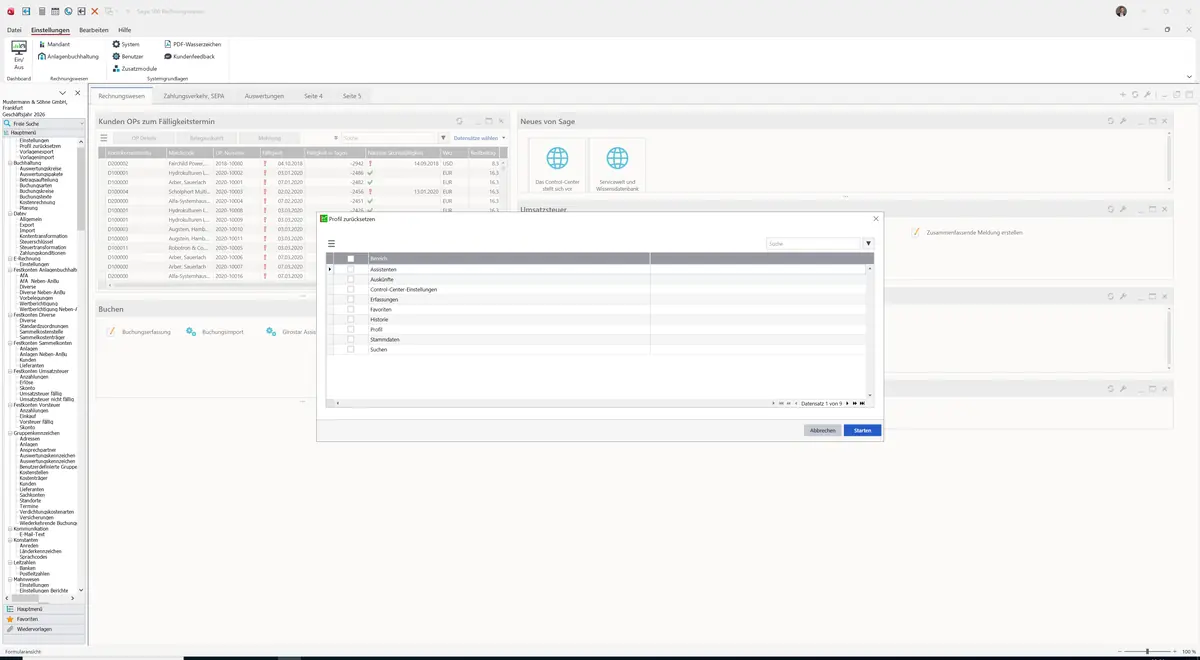
Task: Open PDF-Wasserzeichen settings
Action: (x=193, y=44)
